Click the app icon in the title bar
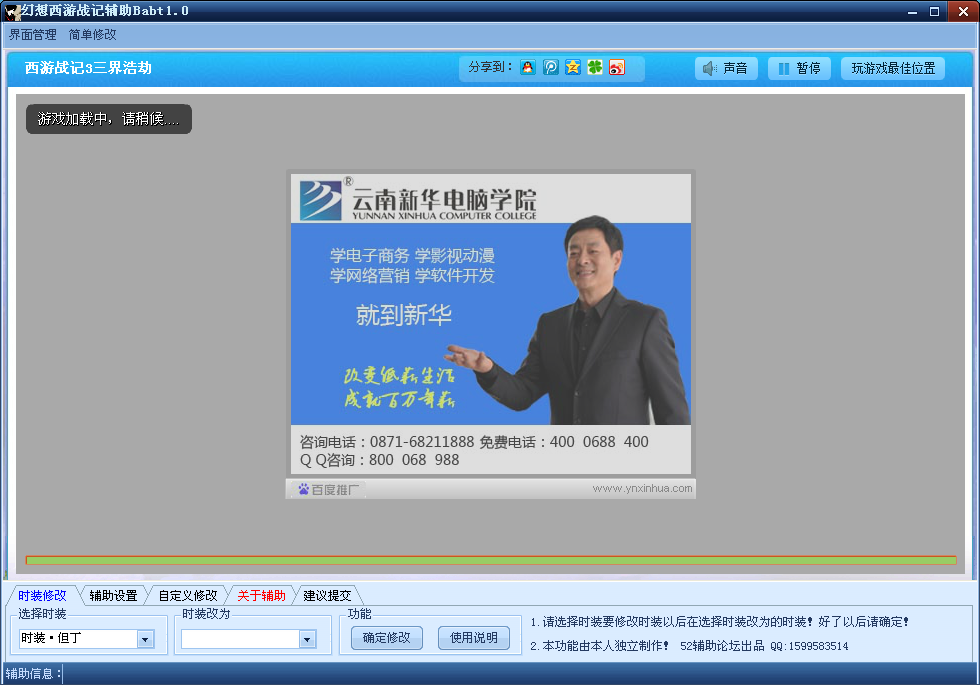 coord(12,11)
